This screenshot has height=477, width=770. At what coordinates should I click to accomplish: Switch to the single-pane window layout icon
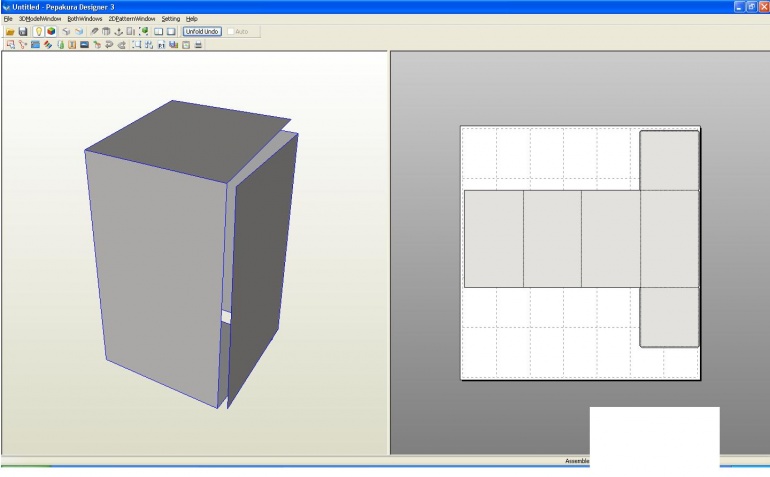pyautogui.click(x=171, y=31)
